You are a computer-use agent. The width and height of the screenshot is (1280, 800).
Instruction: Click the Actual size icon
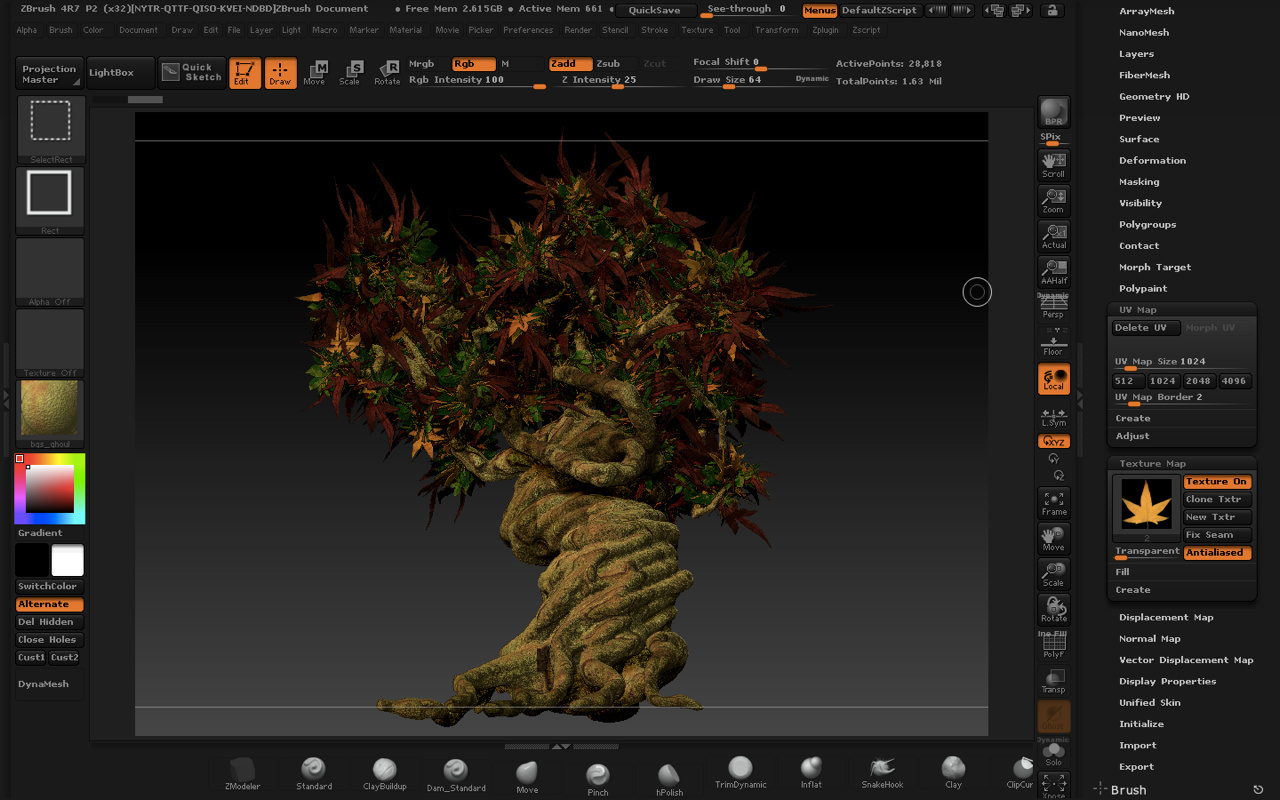coord(1054,236)
